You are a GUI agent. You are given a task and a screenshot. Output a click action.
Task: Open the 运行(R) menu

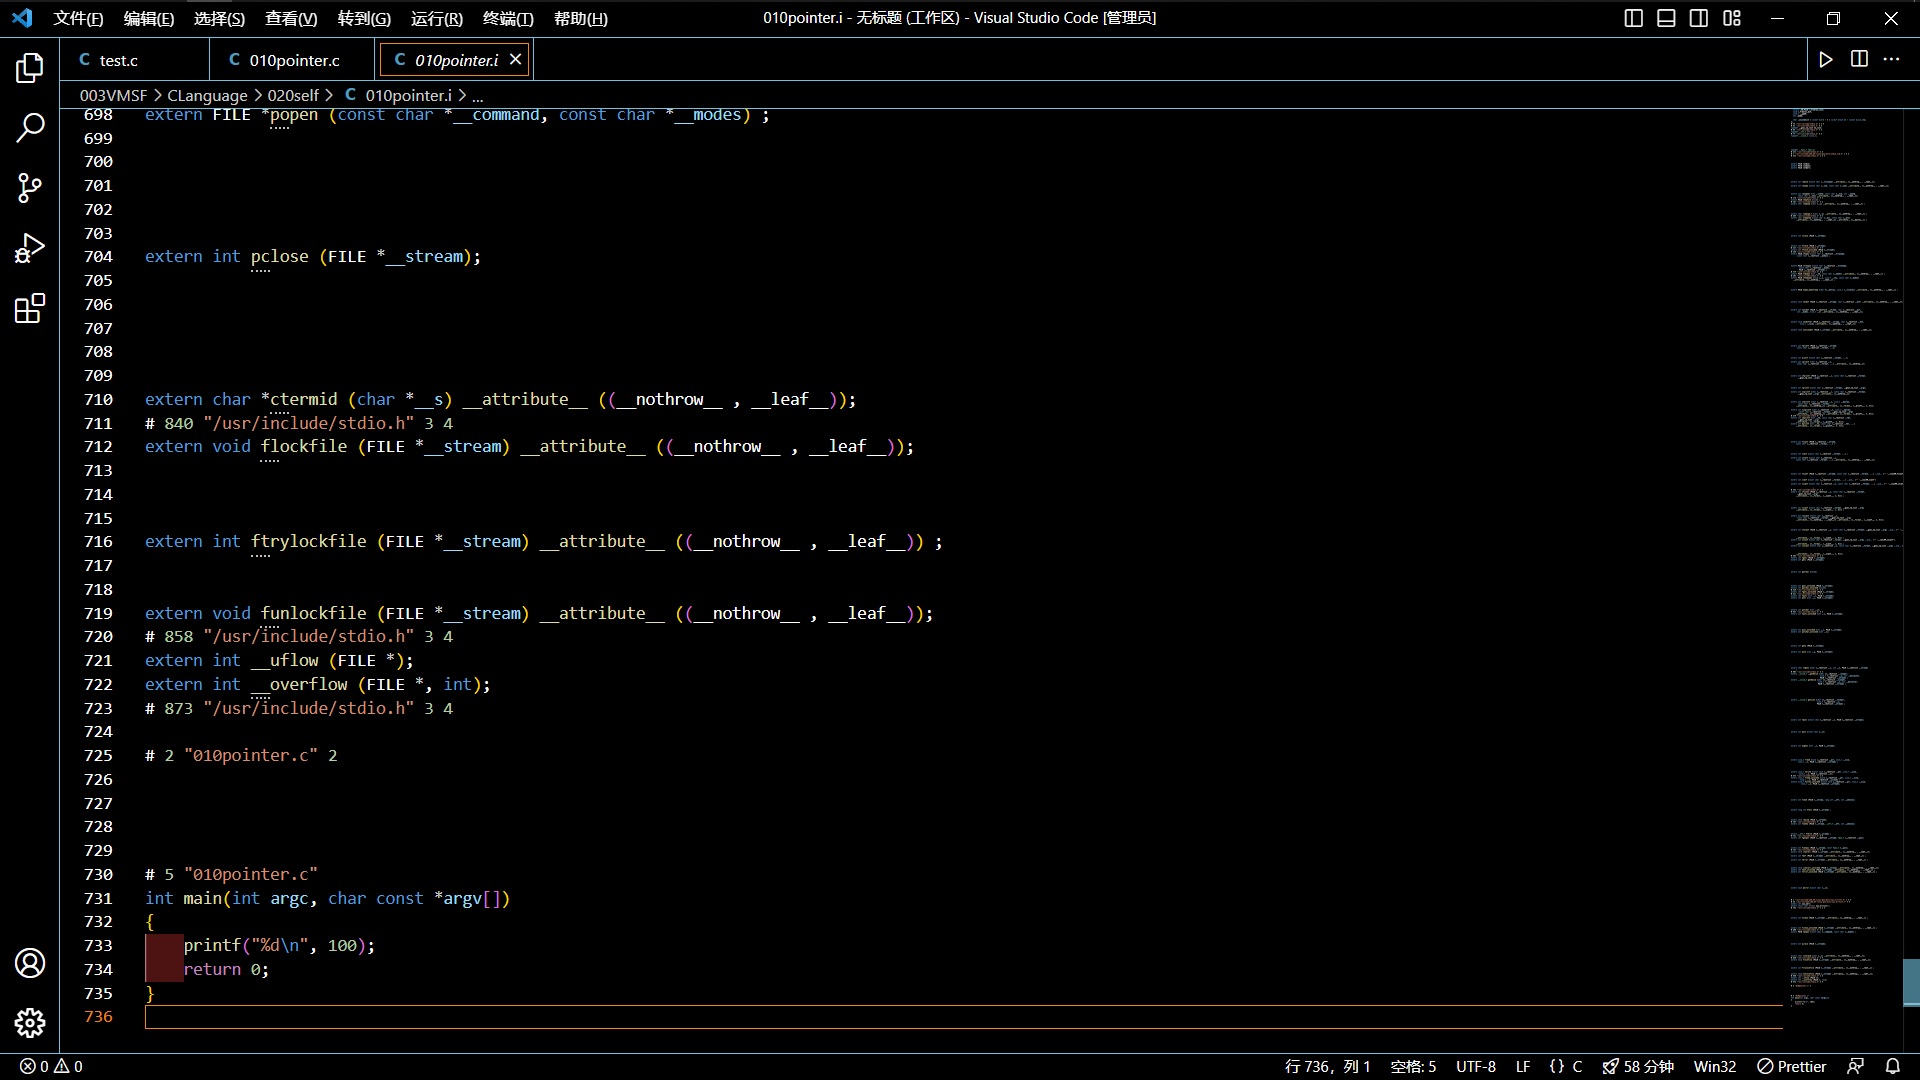pos(437,18)
